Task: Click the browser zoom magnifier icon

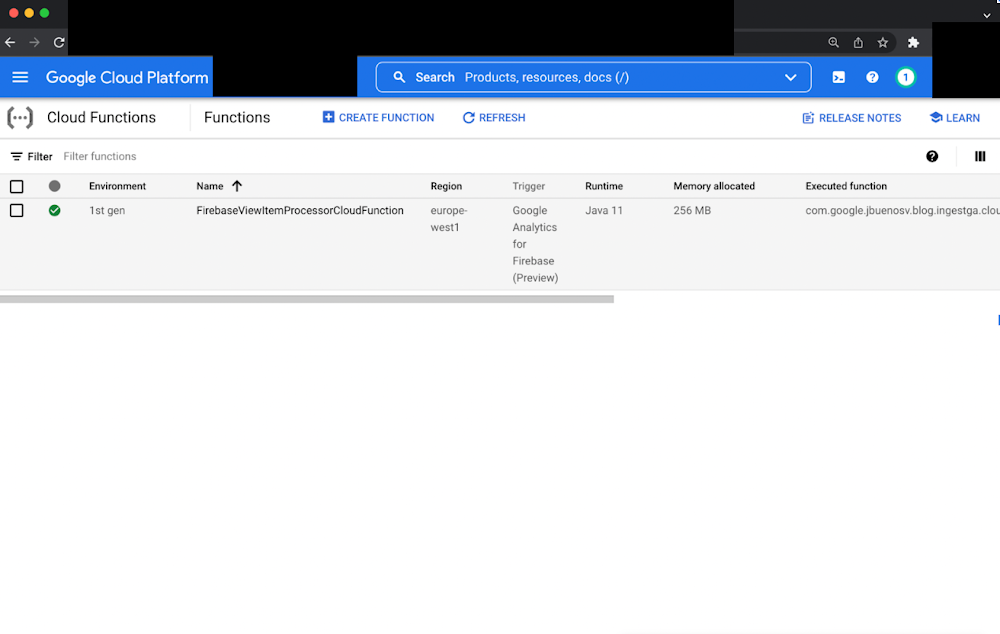Action: pyautogui.click(x=834, y=42)
